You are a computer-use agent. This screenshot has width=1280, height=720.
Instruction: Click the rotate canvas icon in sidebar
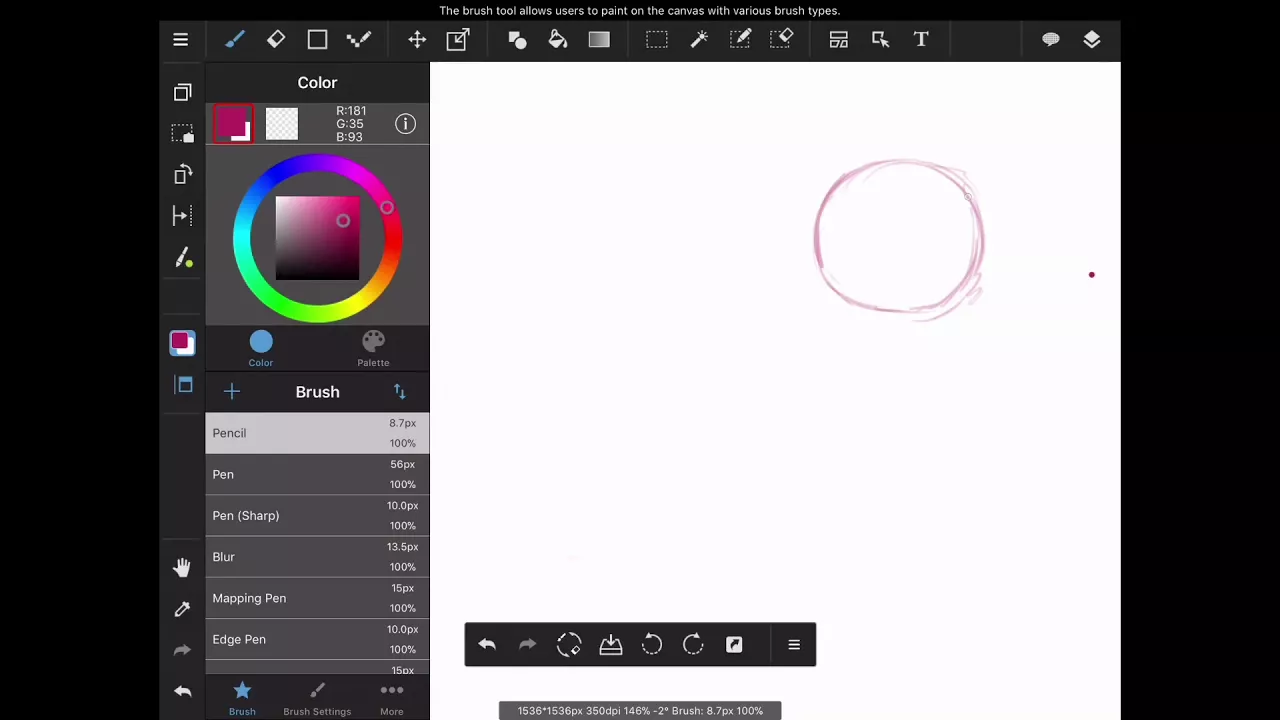coord(182,175)
